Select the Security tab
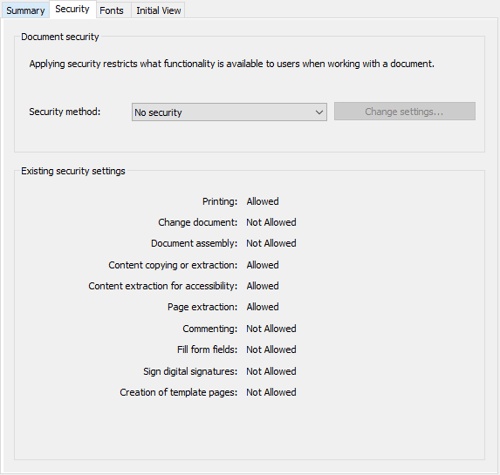 [73, 9]
